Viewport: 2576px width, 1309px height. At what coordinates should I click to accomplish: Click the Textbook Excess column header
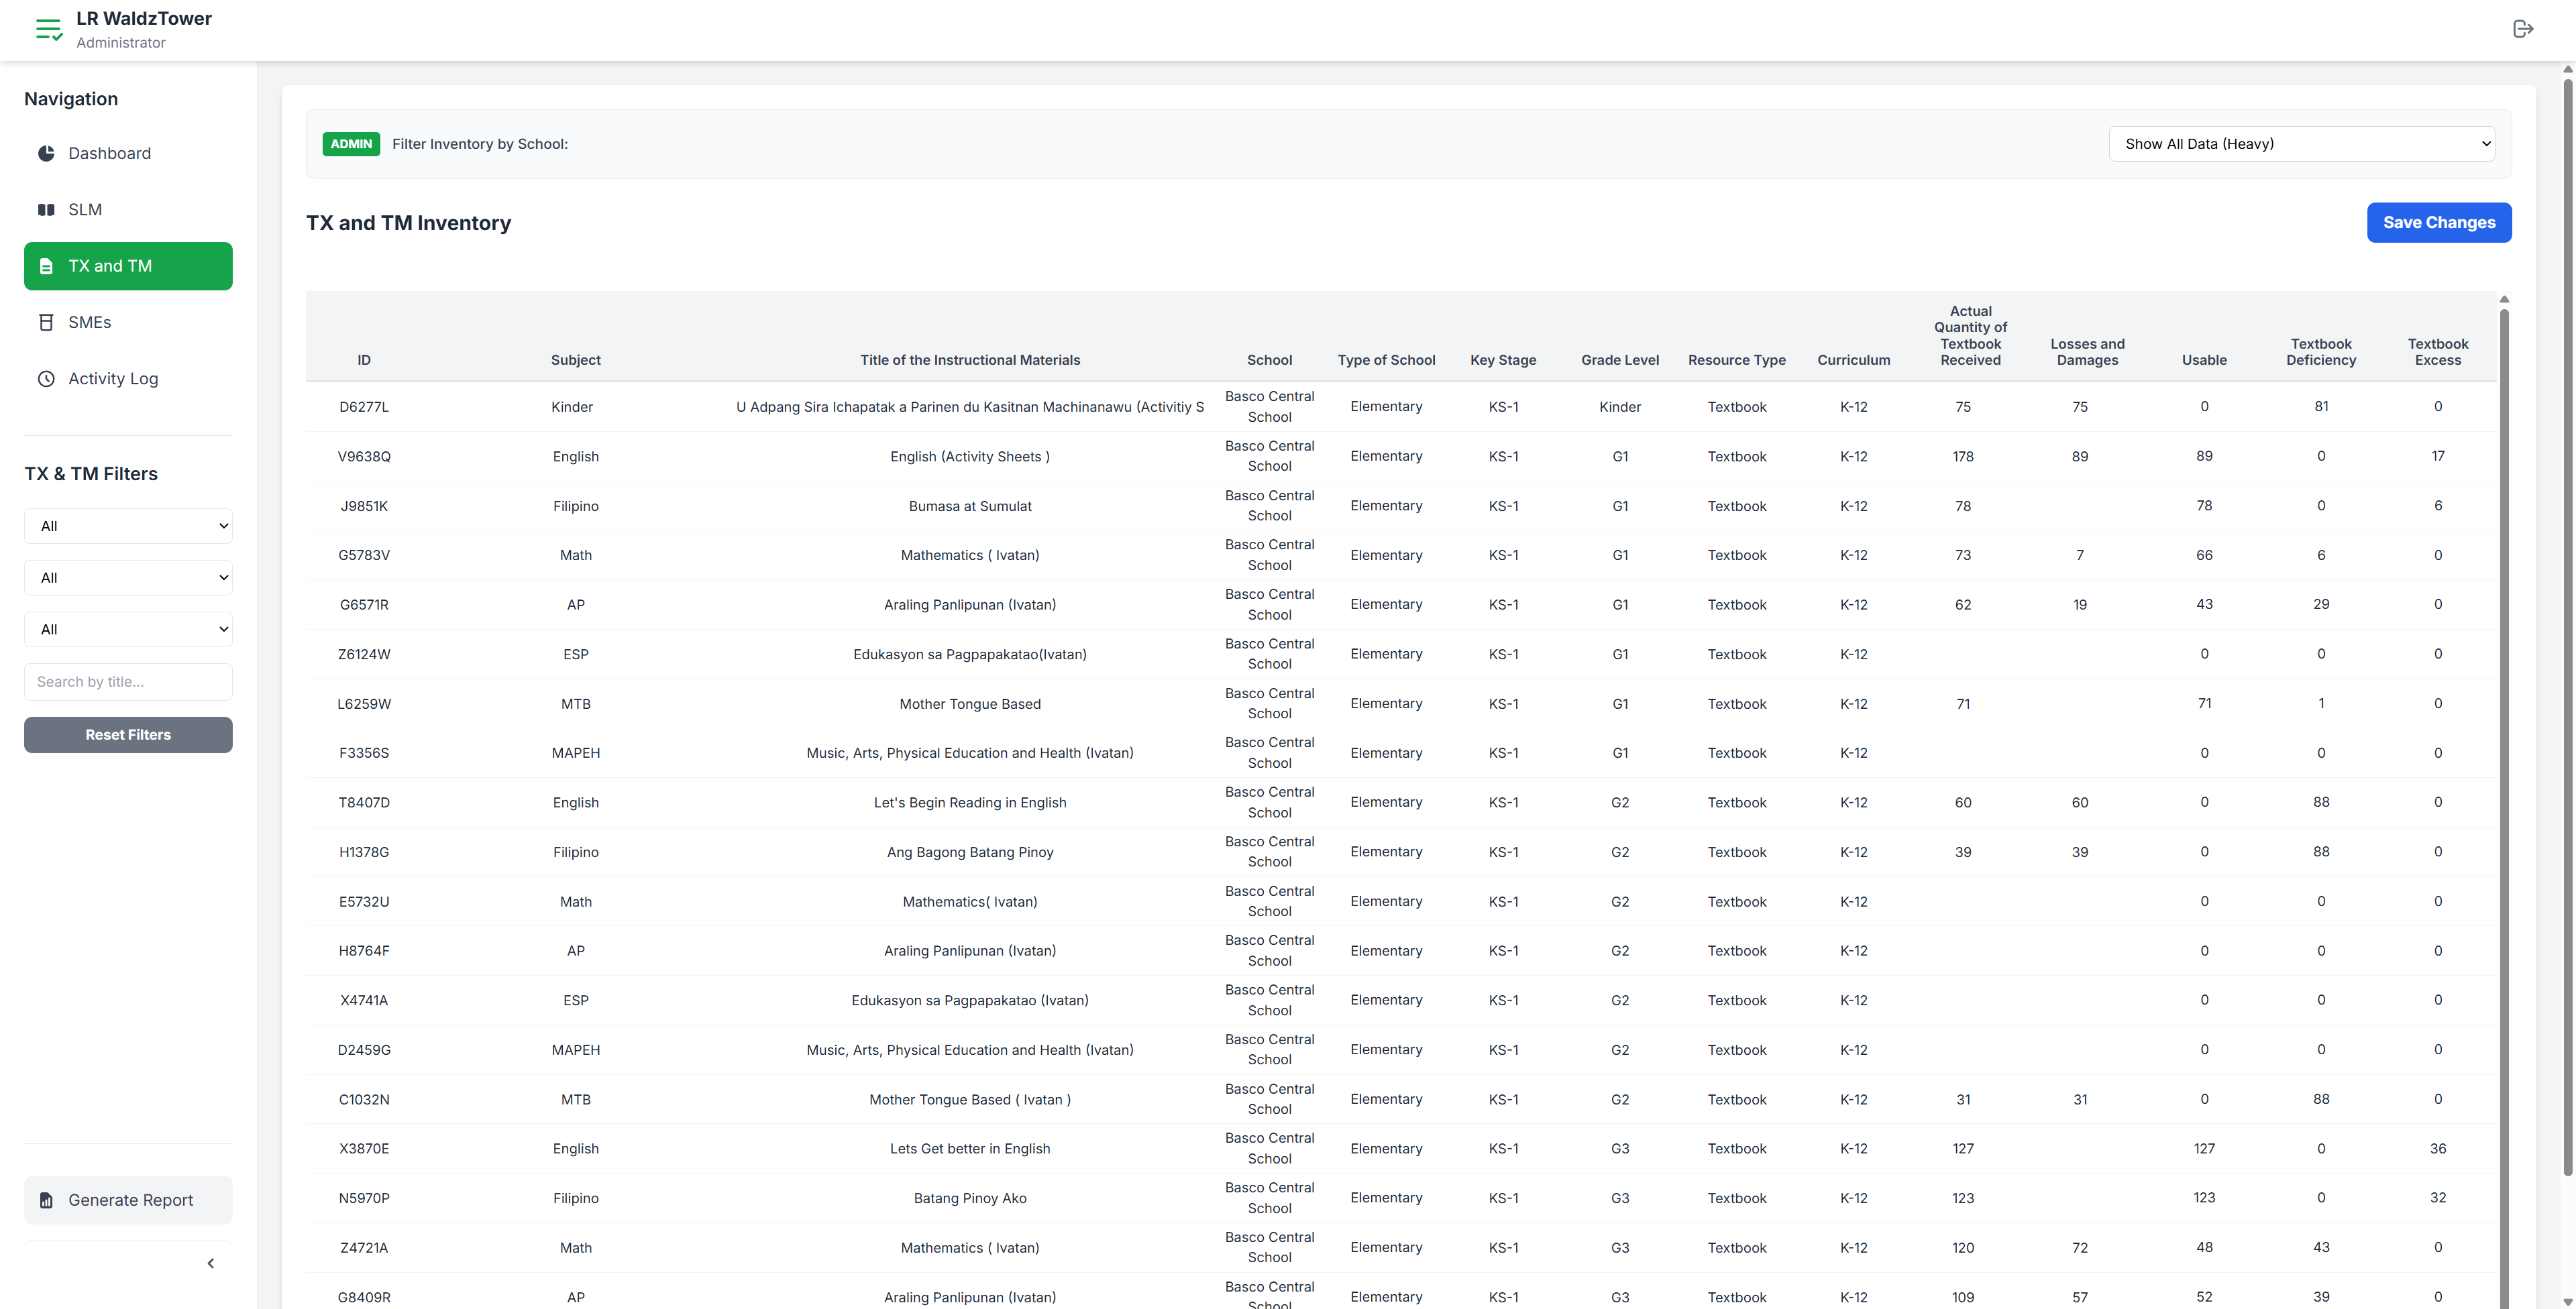coord(2438,352)
